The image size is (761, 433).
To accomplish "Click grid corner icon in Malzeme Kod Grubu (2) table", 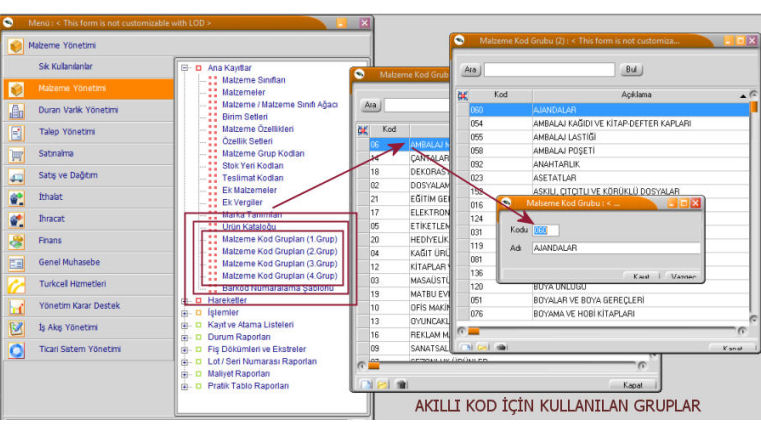I will click(463, 96).
